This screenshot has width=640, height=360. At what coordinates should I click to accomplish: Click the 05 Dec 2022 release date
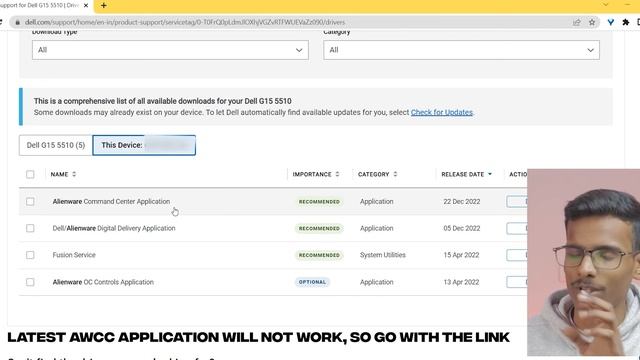tap(462, 228)
